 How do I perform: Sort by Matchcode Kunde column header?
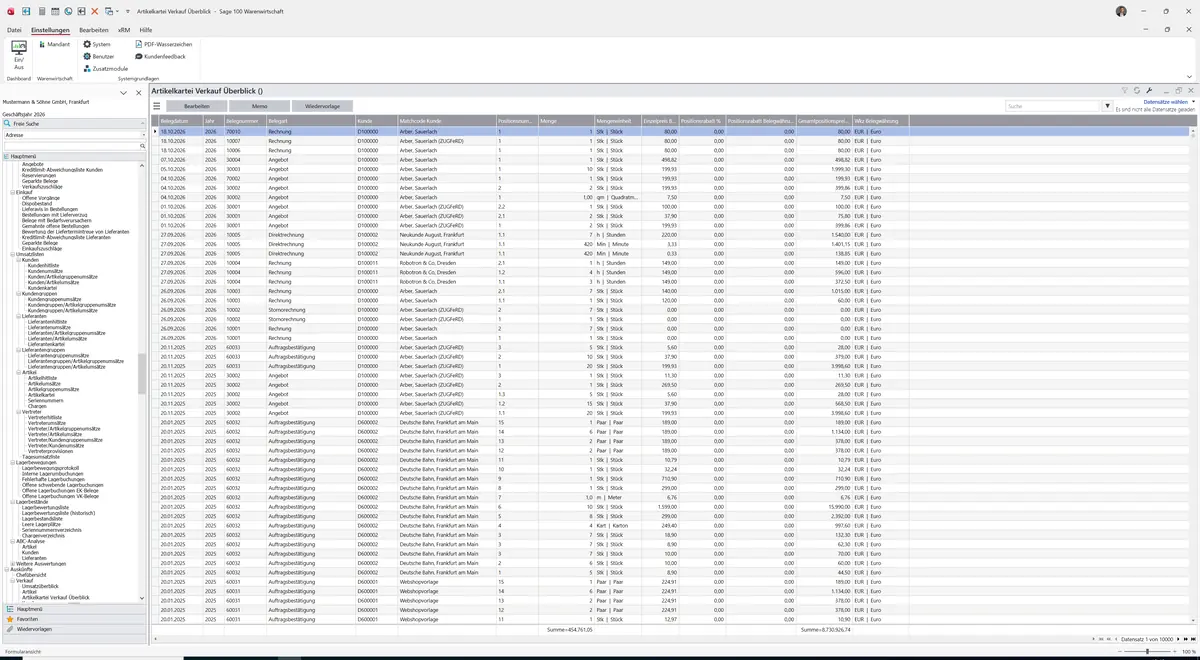(x=446, y=121)
